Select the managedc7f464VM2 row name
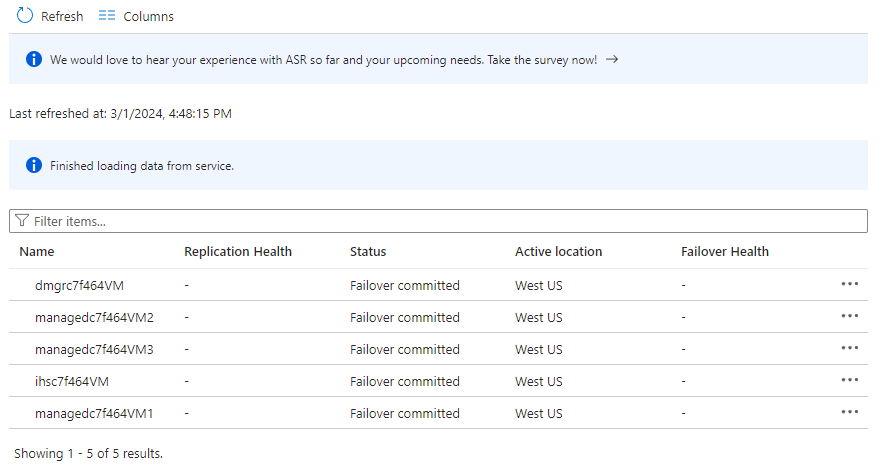Viewport: 883px width, 473px height. click(94, 317)
